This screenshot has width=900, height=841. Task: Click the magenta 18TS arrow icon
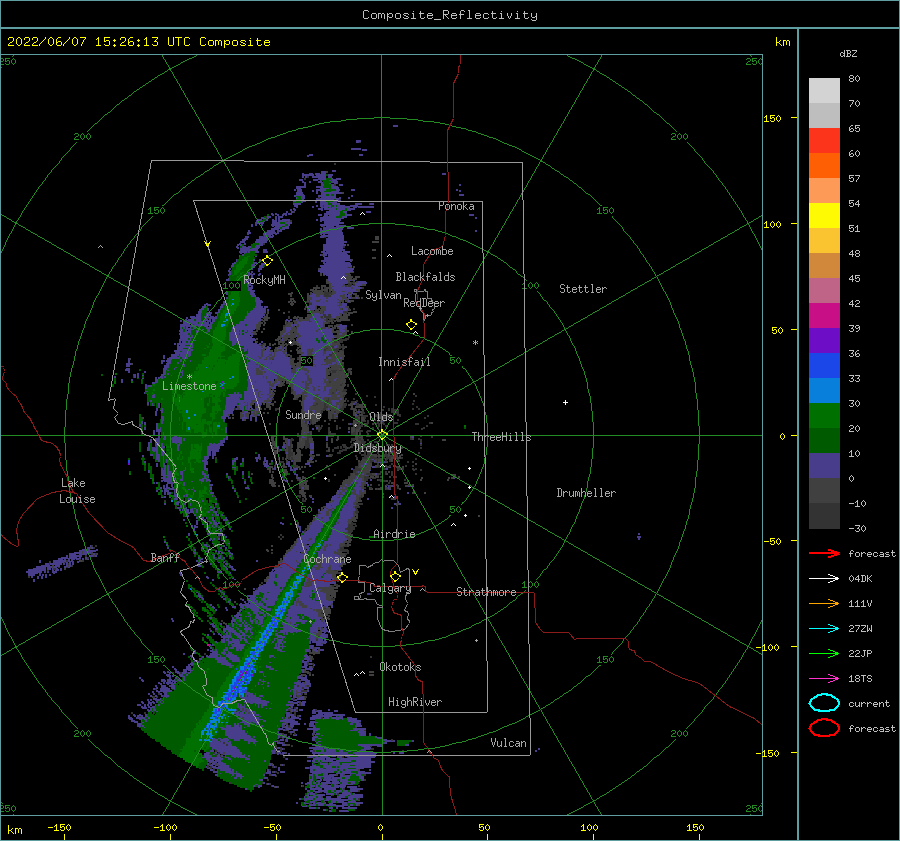pyautogui.click(x=824, y=679)
